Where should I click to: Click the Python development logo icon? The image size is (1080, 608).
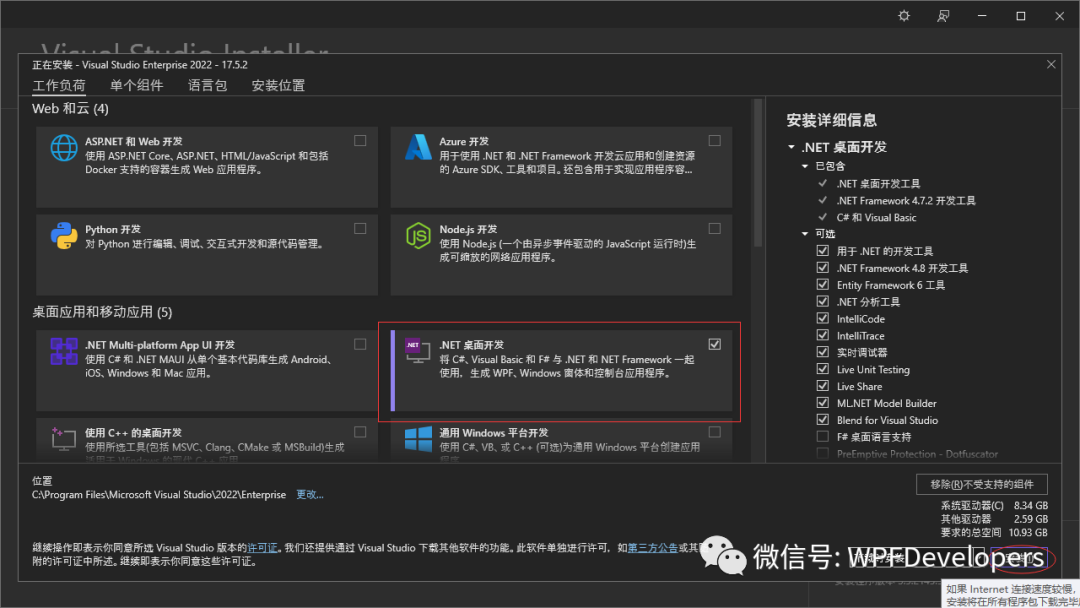(x=63, y=235)
